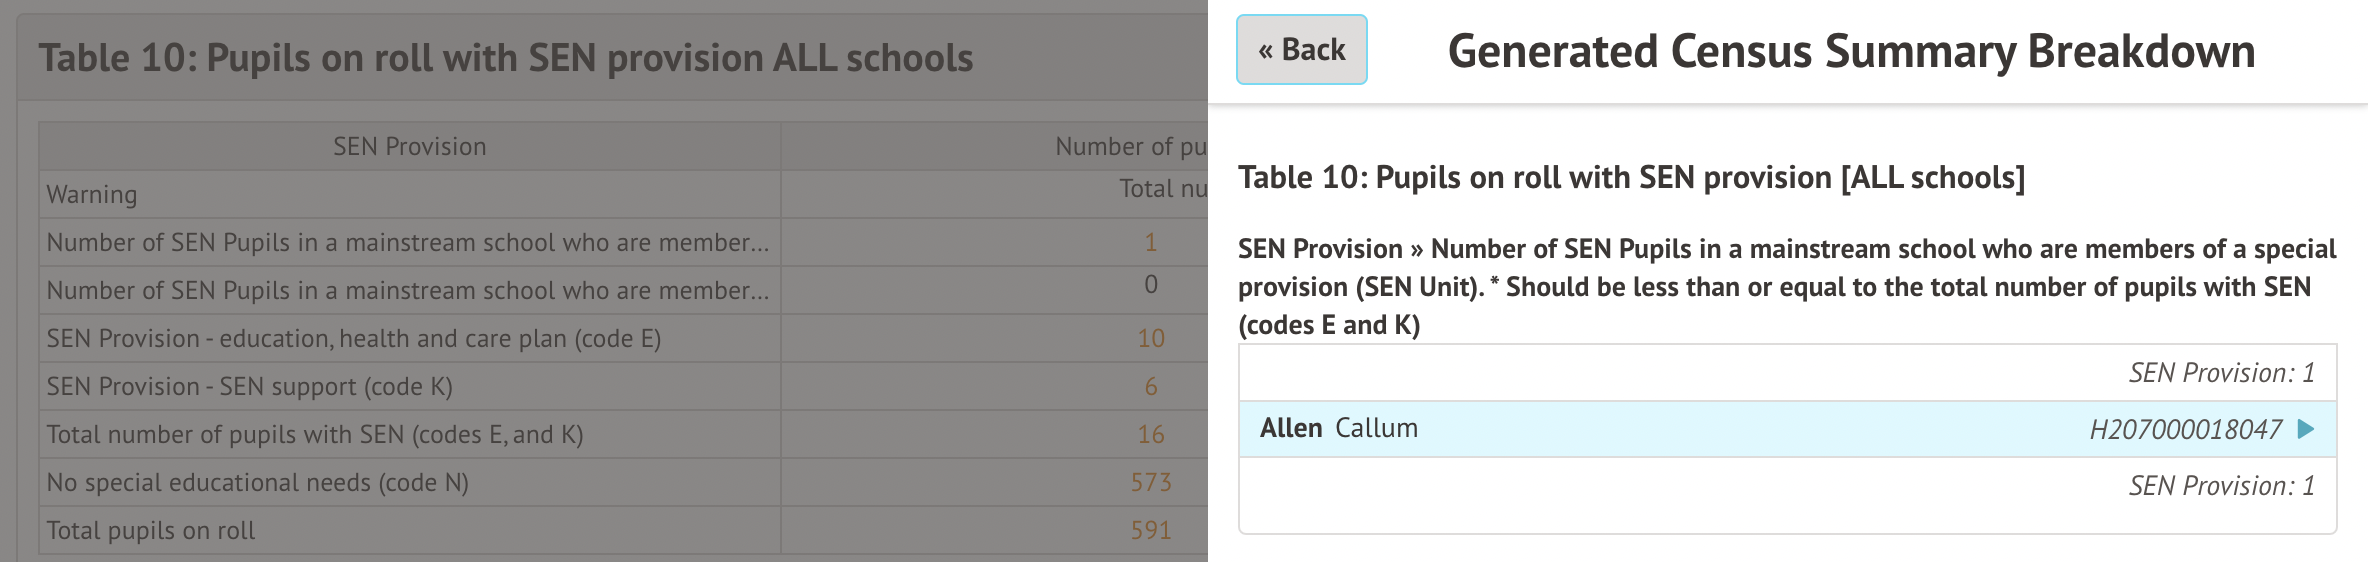The height and width of the screenshot is (562, 2368).
Task: Open code E count of 10
Action: coord(1150,338)
